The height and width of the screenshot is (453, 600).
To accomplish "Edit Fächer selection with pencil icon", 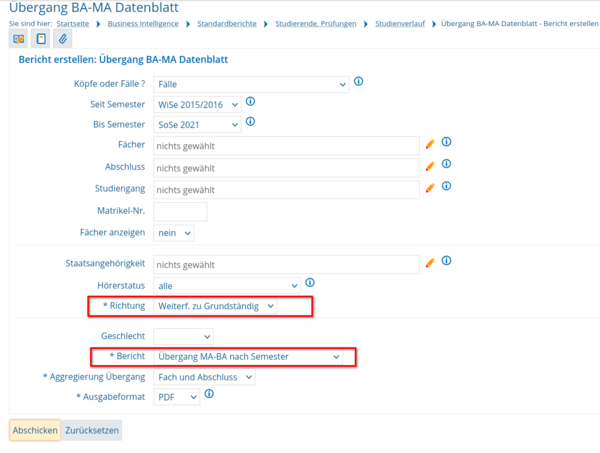I will (x=430, y=144).
